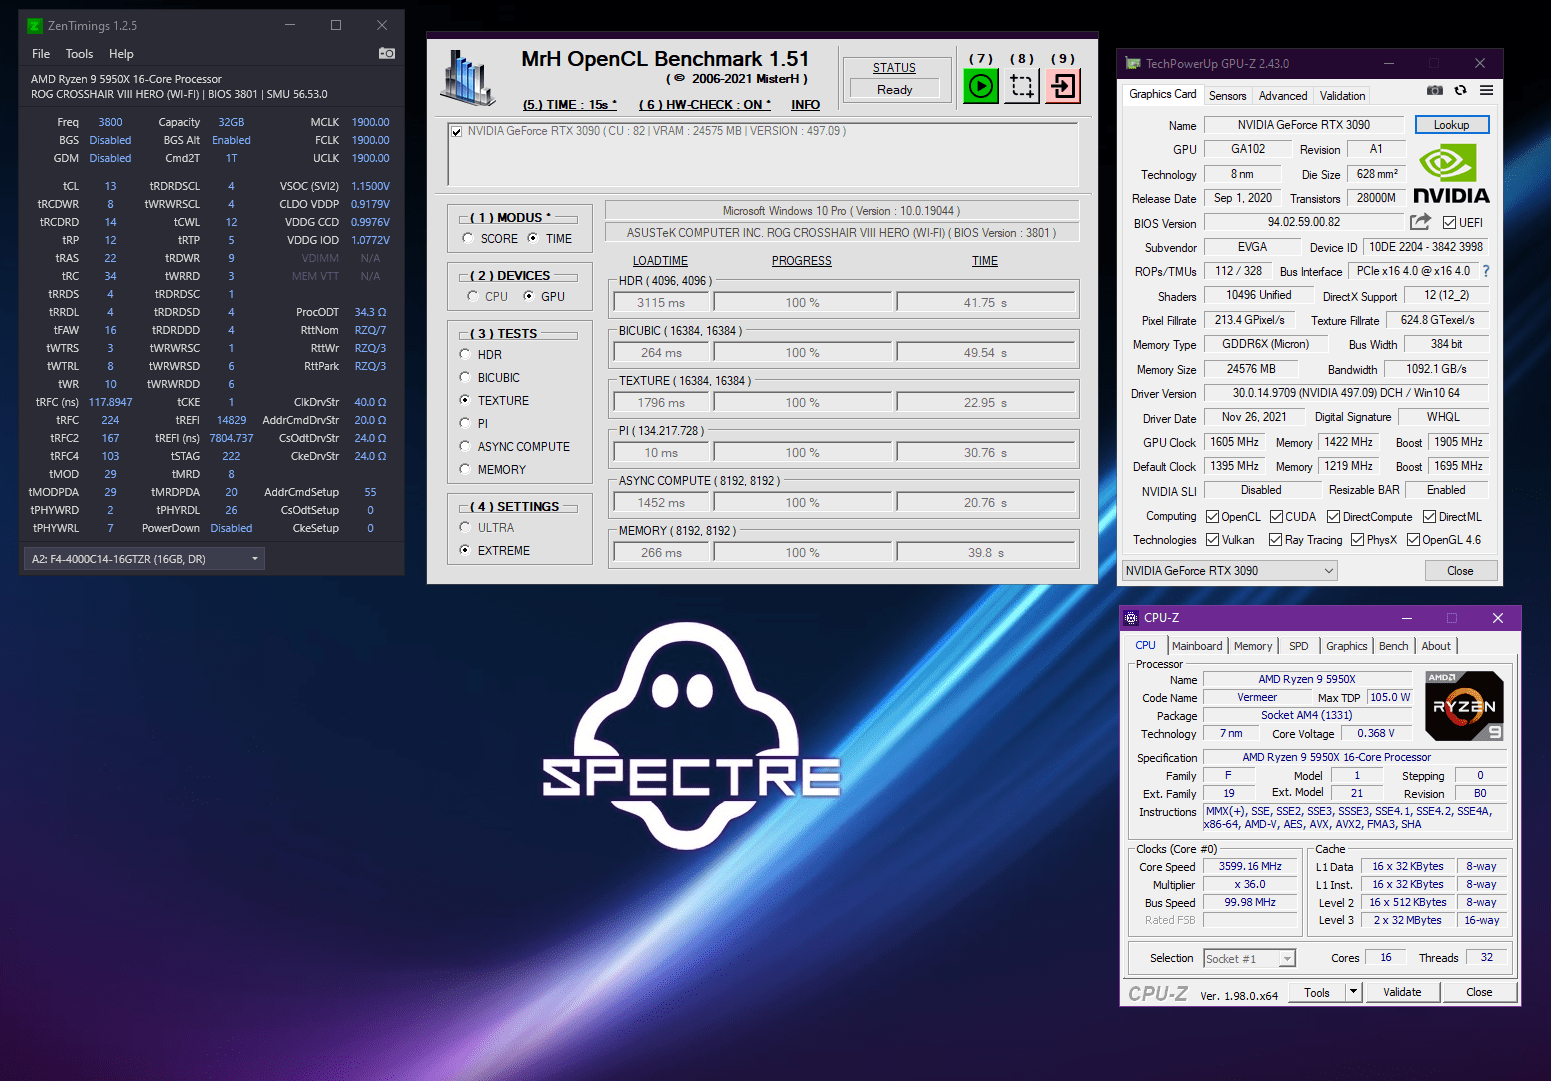
Task: Open the Bench tab in CPU-Z
Action: click(1393, 646)
